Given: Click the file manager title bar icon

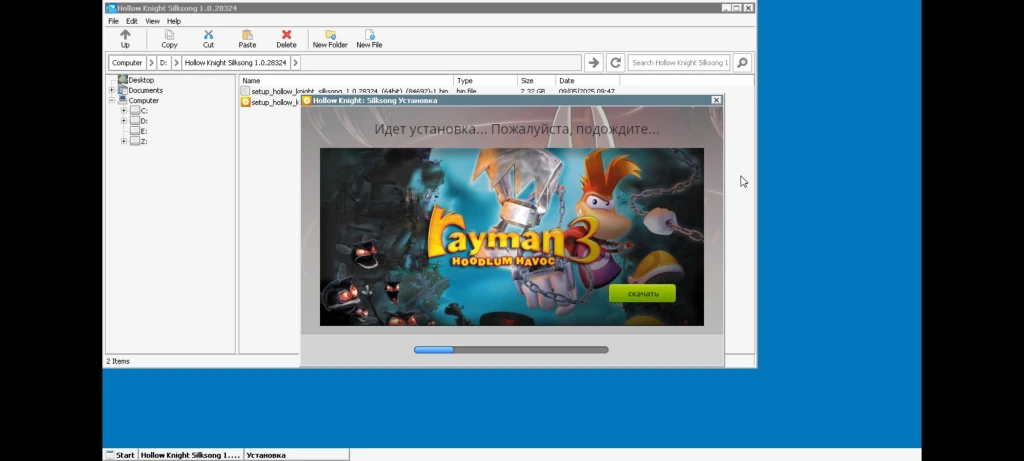Looking at the screenshot, I should pos(111,8).
